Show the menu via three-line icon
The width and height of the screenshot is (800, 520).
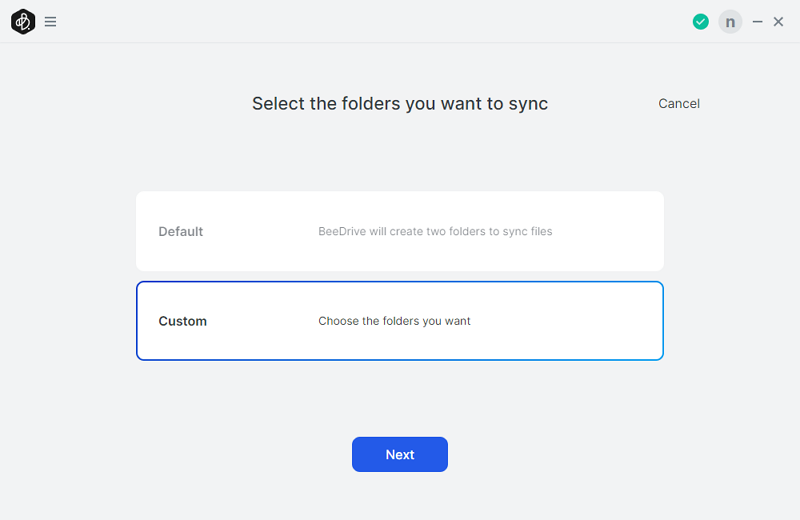coord(50,21)
